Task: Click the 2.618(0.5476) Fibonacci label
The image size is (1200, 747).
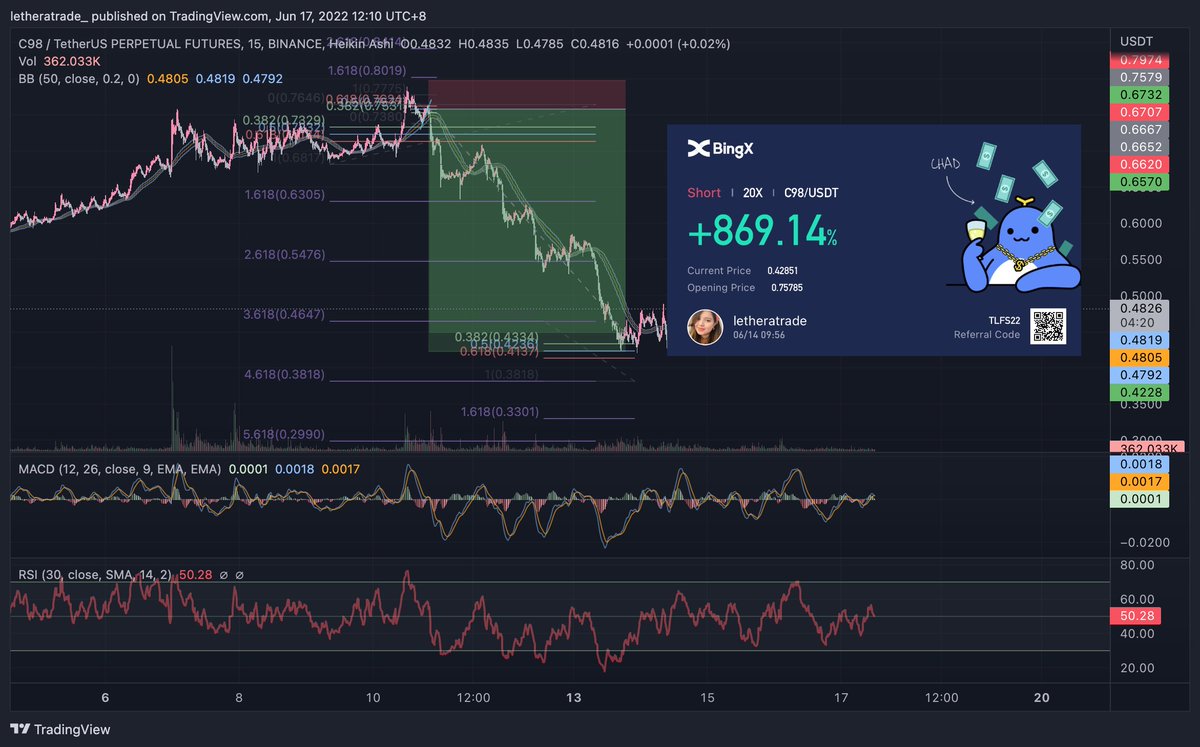Action: coord(285,255)
